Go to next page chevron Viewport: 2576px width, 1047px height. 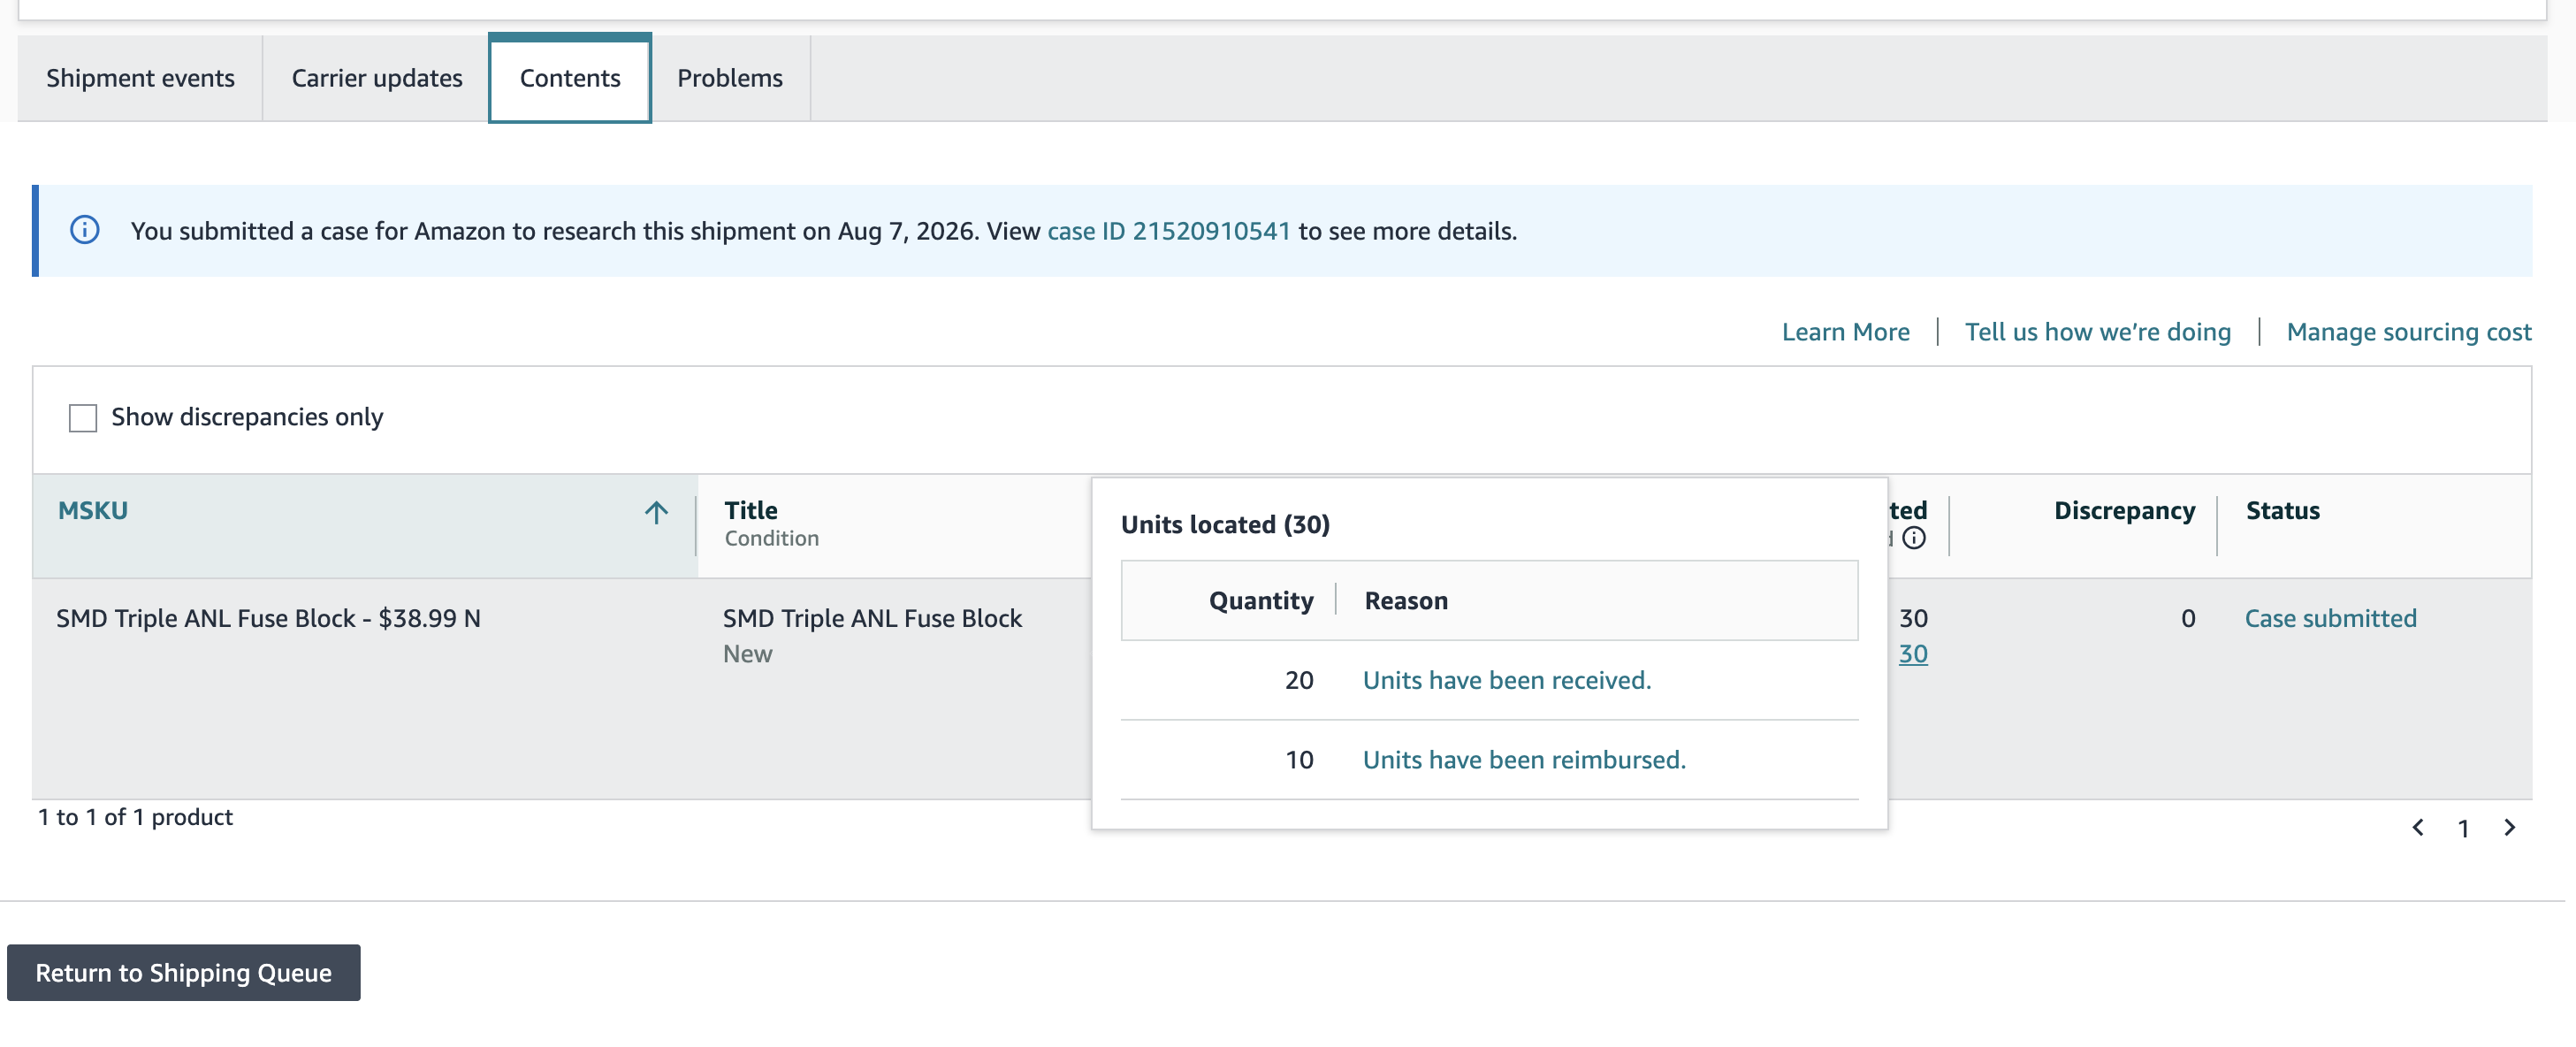pos(2509,827)
